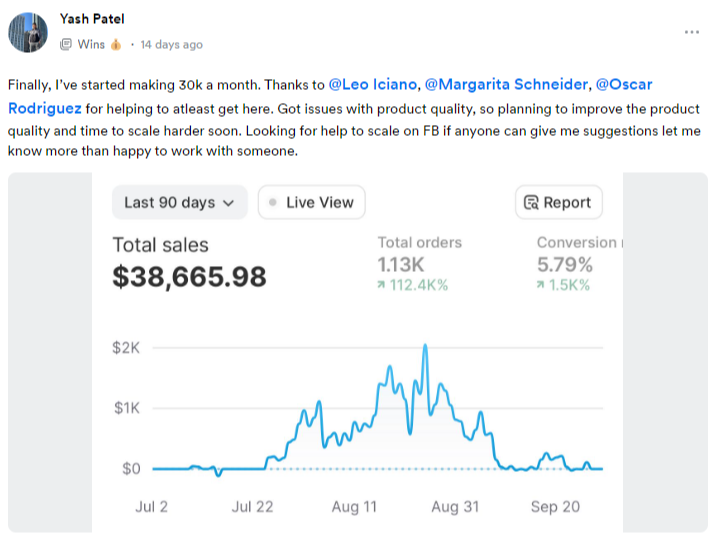Viewport: 718px width, 539px height.
Task: Open the @Margarita Schneider mention
Action: pyautogui.click(x=506, y=85)
